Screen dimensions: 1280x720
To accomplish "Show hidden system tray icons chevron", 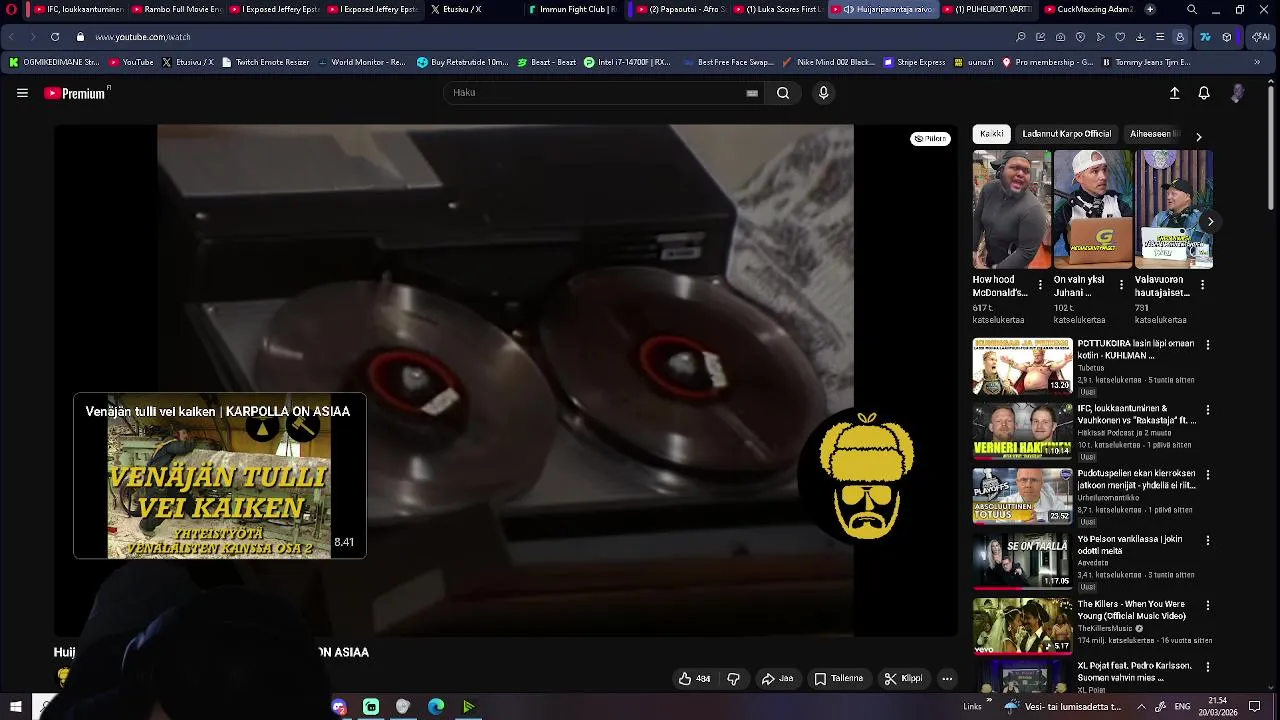I will pos(1141,707).
